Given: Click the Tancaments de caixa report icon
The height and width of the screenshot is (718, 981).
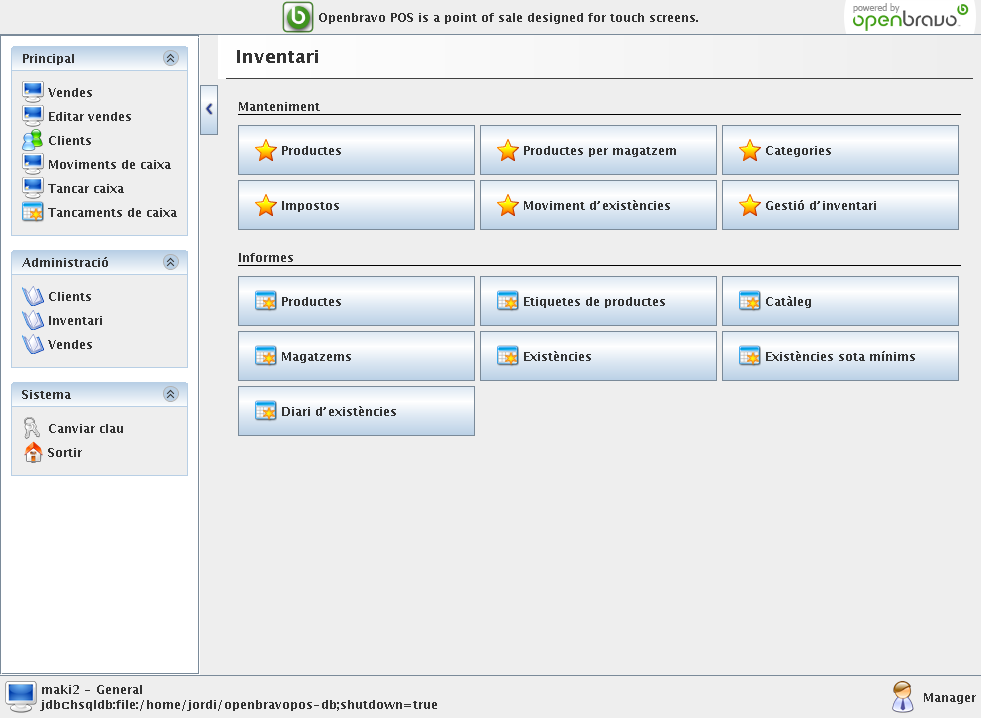Looking at the screenshot, I should click(33, 212).
